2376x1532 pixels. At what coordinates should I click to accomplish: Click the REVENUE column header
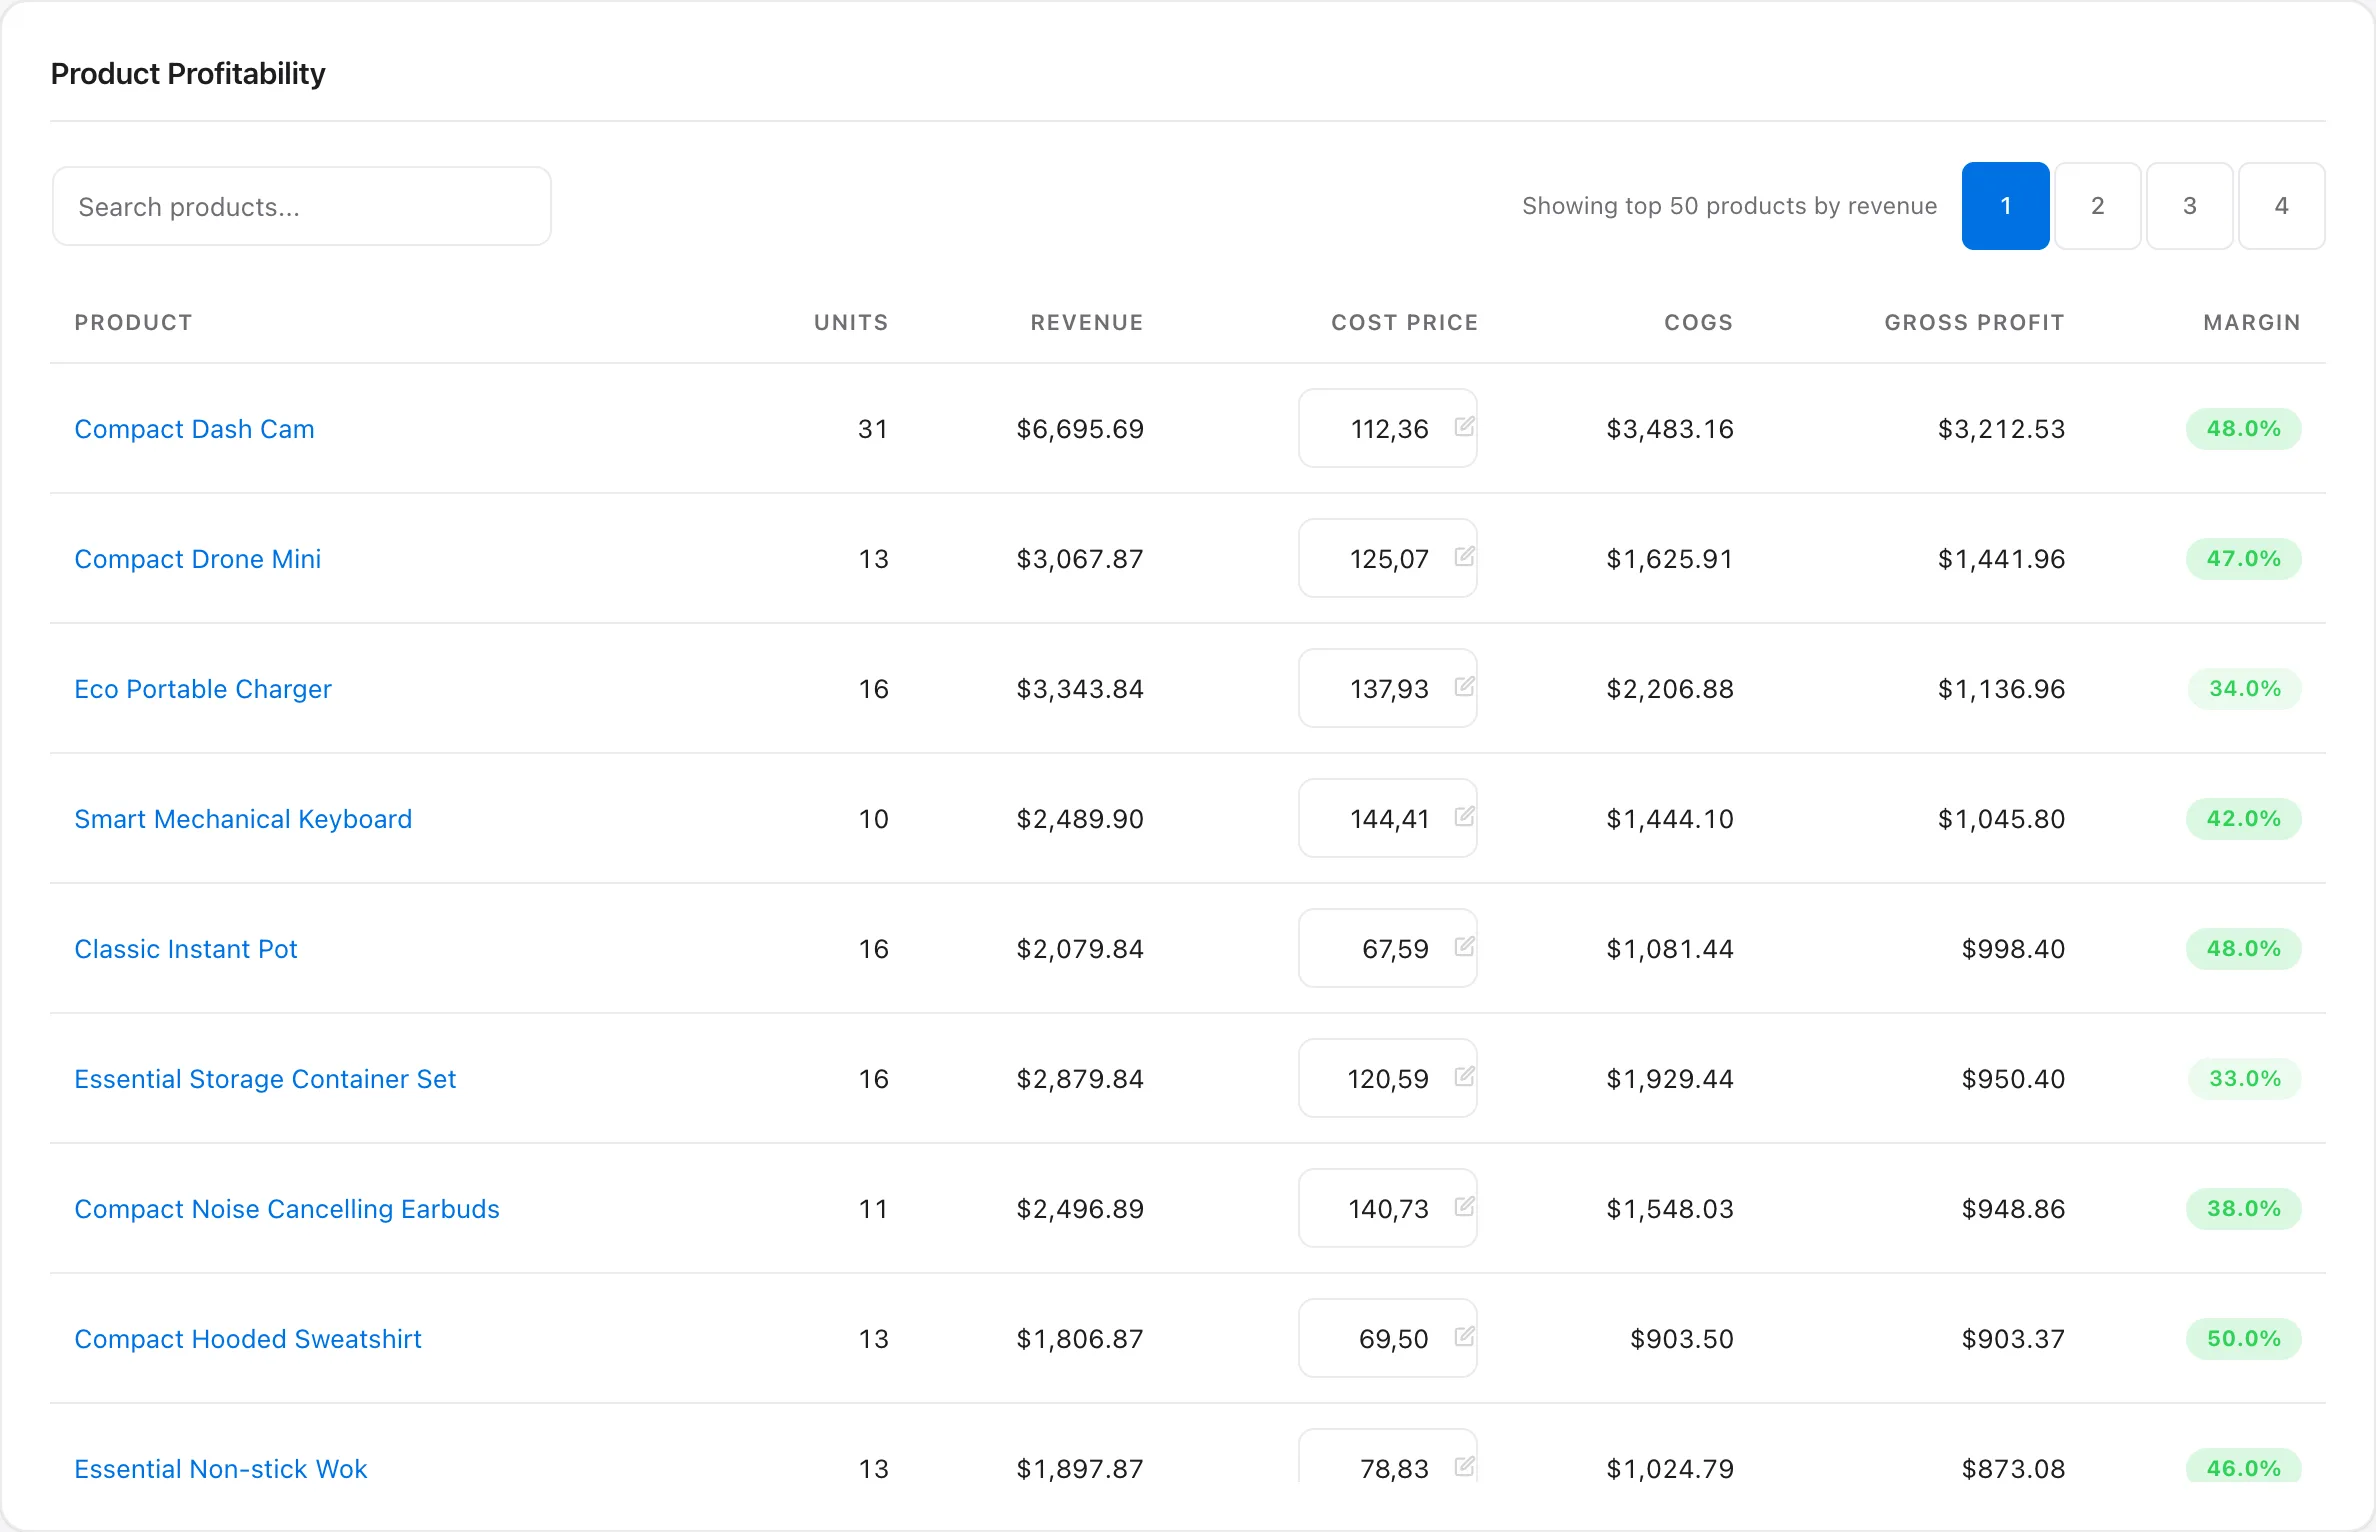pyautogui.click(x=1087, y=322)
